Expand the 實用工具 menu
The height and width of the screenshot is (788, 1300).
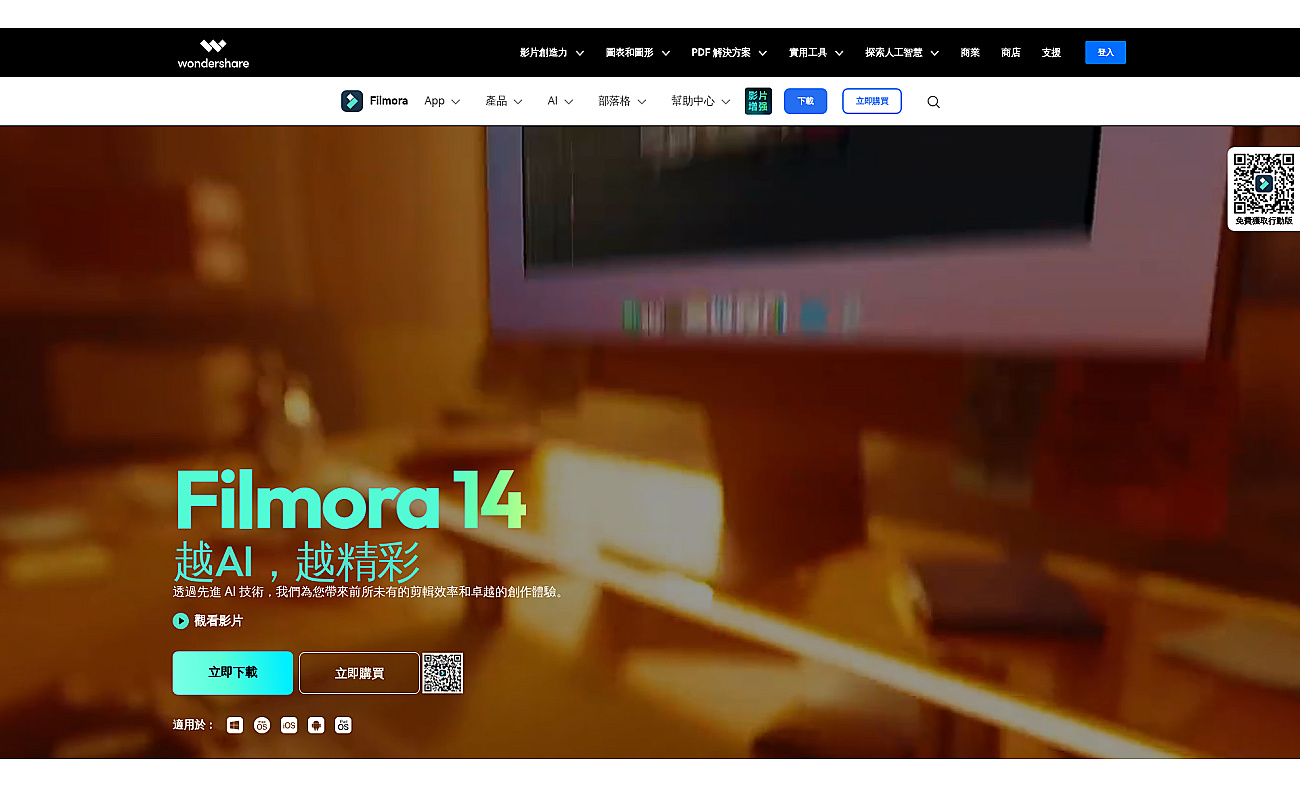(816, 53)
